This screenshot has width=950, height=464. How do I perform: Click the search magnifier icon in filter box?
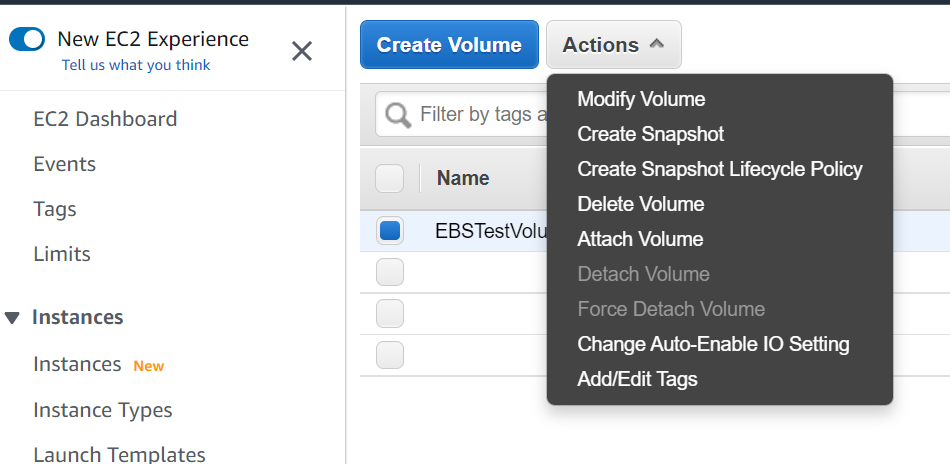[x=398, y=114]
